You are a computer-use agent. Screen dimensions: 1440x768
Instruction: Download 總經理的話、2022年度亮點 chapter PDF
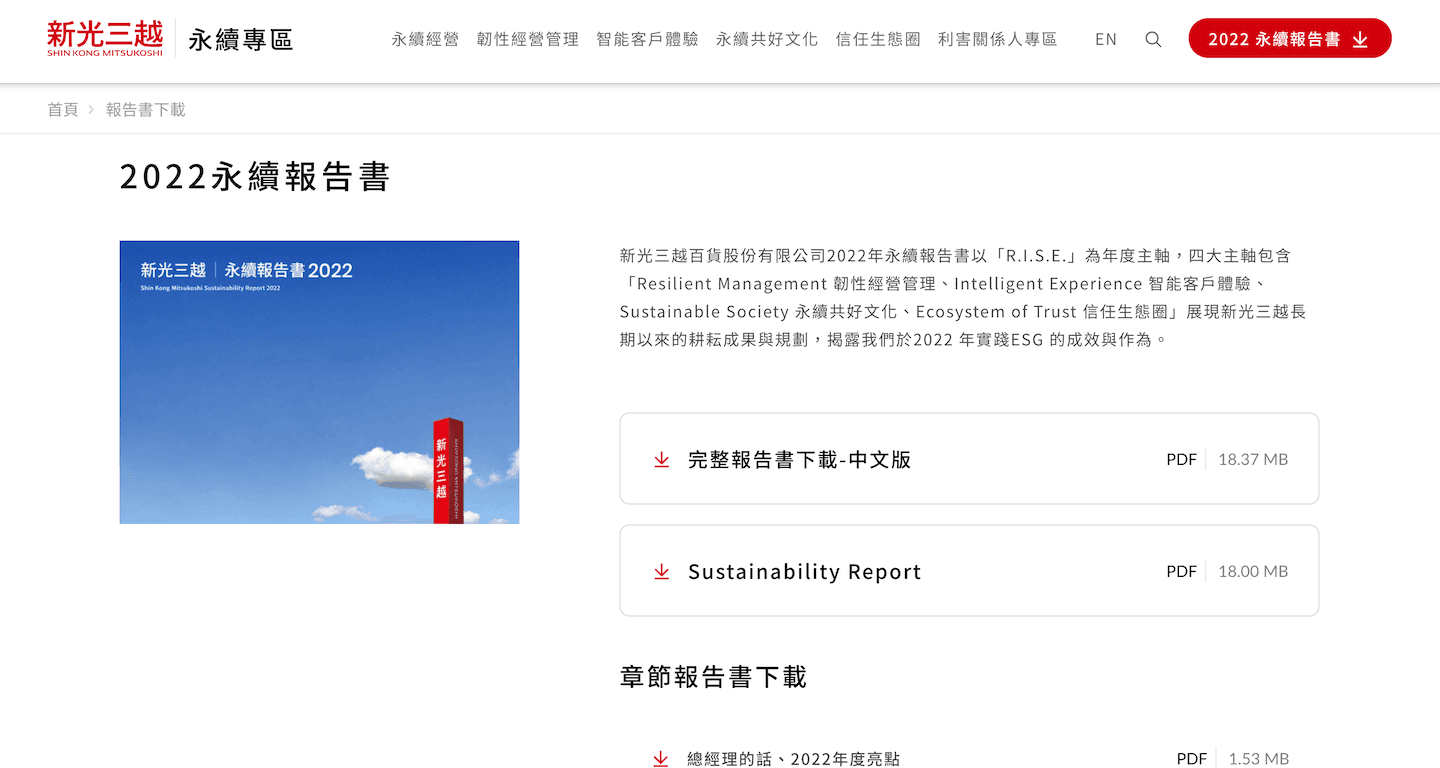[x=969, y=759]
